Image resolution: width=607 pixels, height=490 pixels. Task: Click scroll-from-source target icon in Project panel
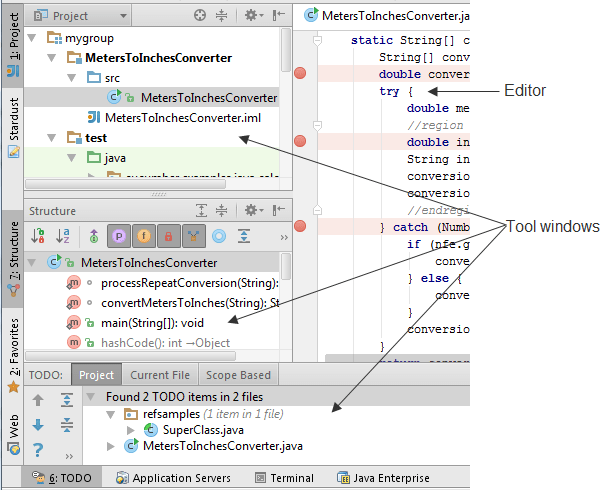click(200, 16)
